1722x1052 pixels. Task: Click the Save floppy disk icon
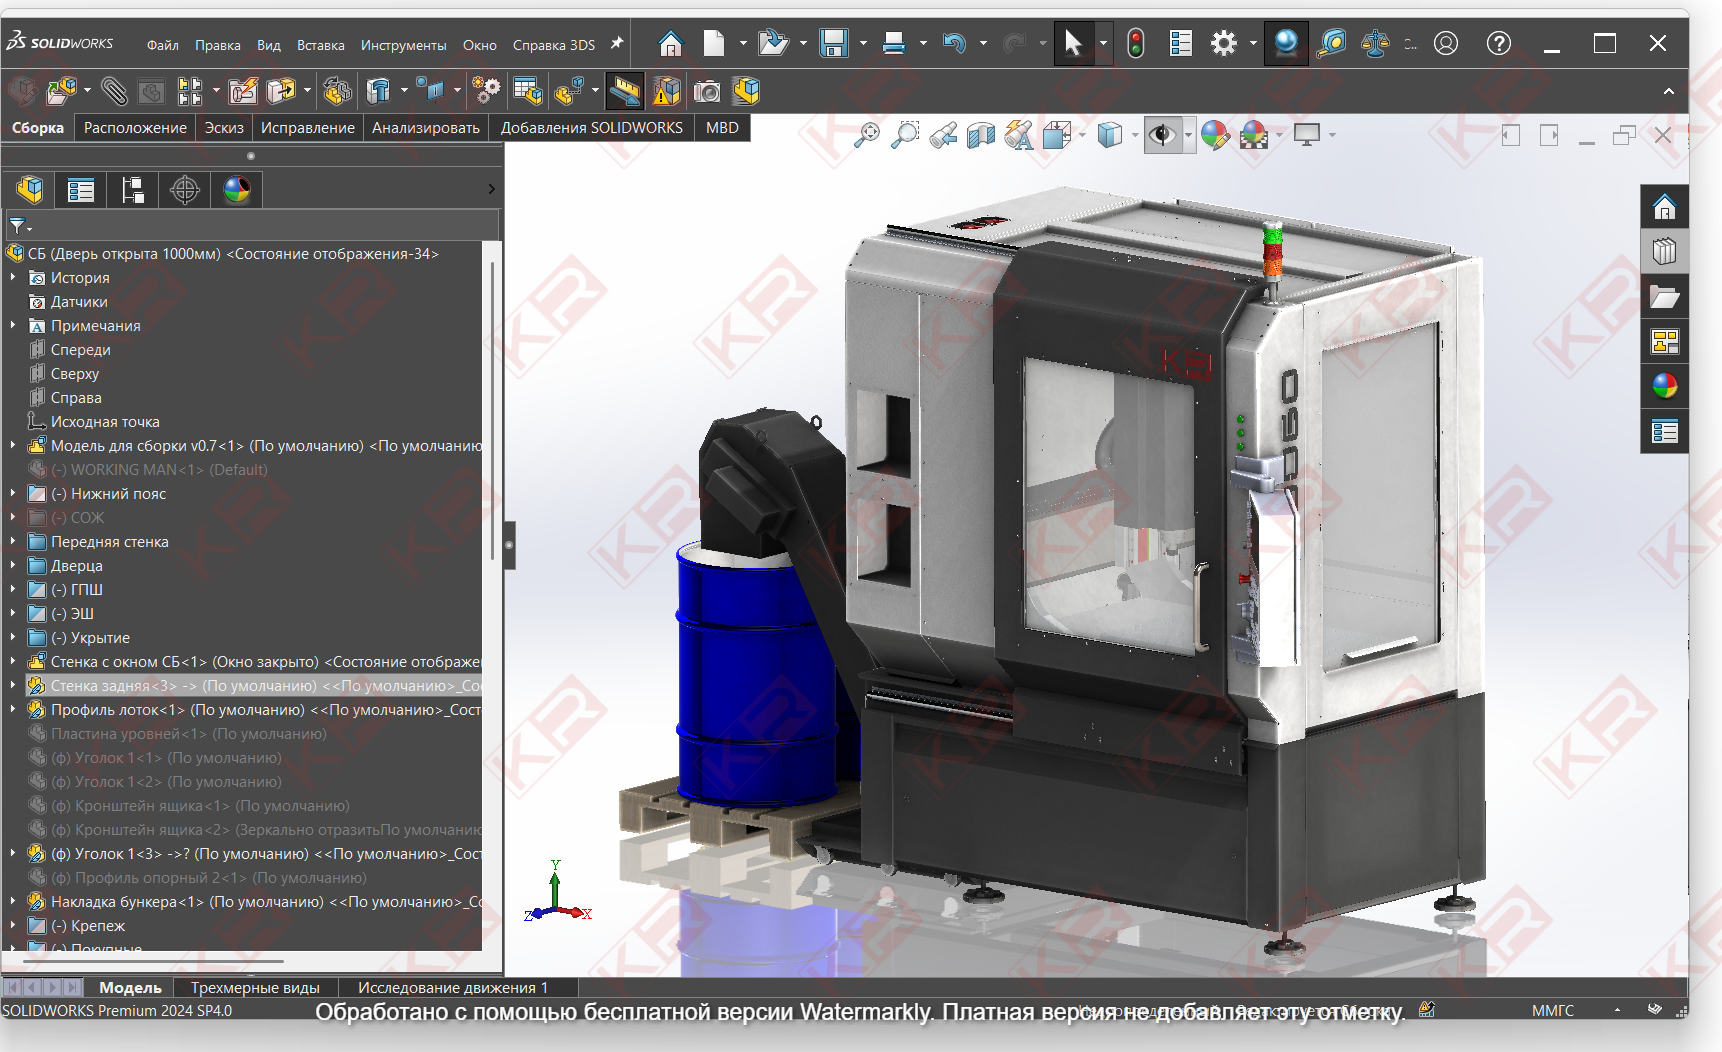pyautogui.click(x=834, y=43)
